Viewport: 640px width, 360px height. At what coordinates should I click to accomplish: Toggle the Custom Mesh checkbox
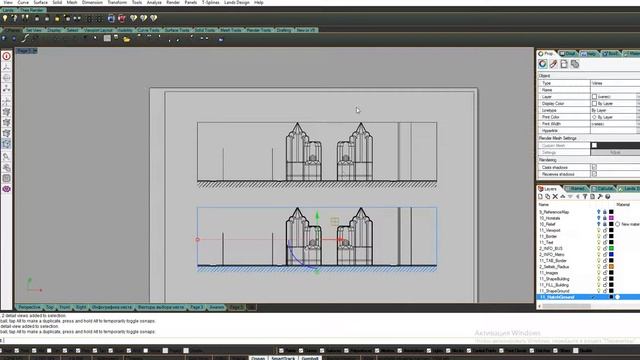[594, 145]
